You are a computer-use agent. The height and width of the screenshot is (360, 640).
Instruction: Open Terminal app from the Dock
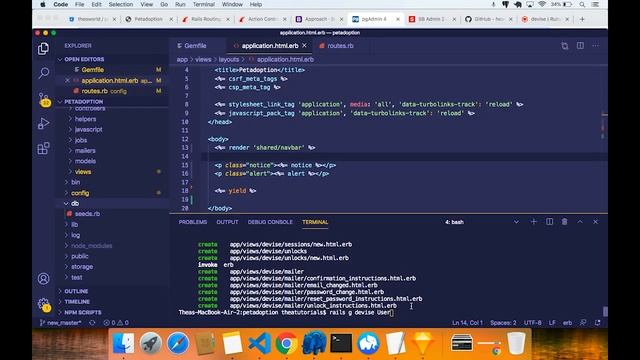click(x=341, y=343)
